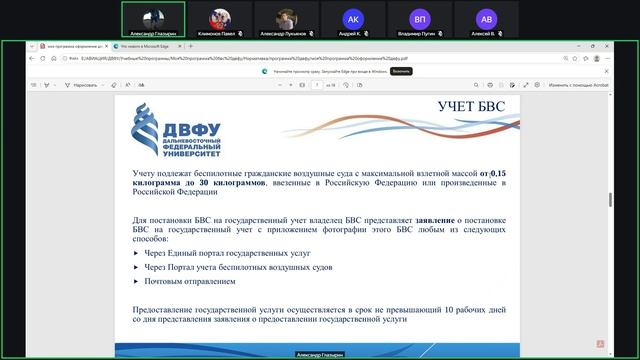Select Владимир Пугин participant tile
The image size is (640, 360).
click(x=420, y=20)
